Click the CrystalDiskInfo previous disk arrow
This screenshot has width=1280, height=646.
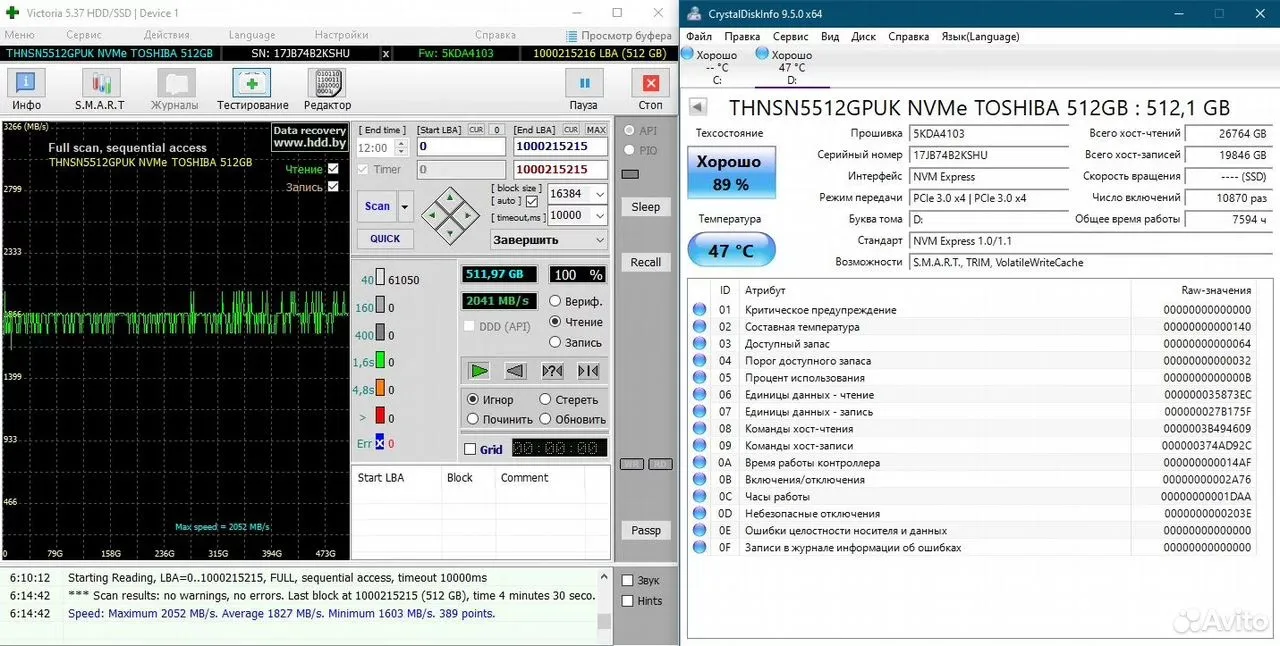point(698,107)
